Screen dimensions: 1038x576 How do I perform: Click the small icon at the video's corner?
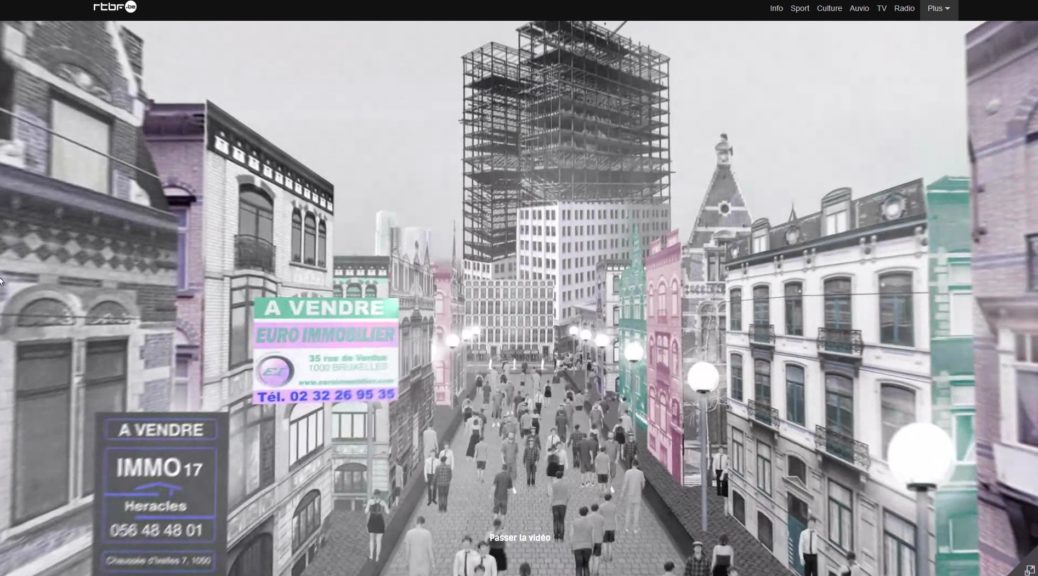[x=1029, y=569]
